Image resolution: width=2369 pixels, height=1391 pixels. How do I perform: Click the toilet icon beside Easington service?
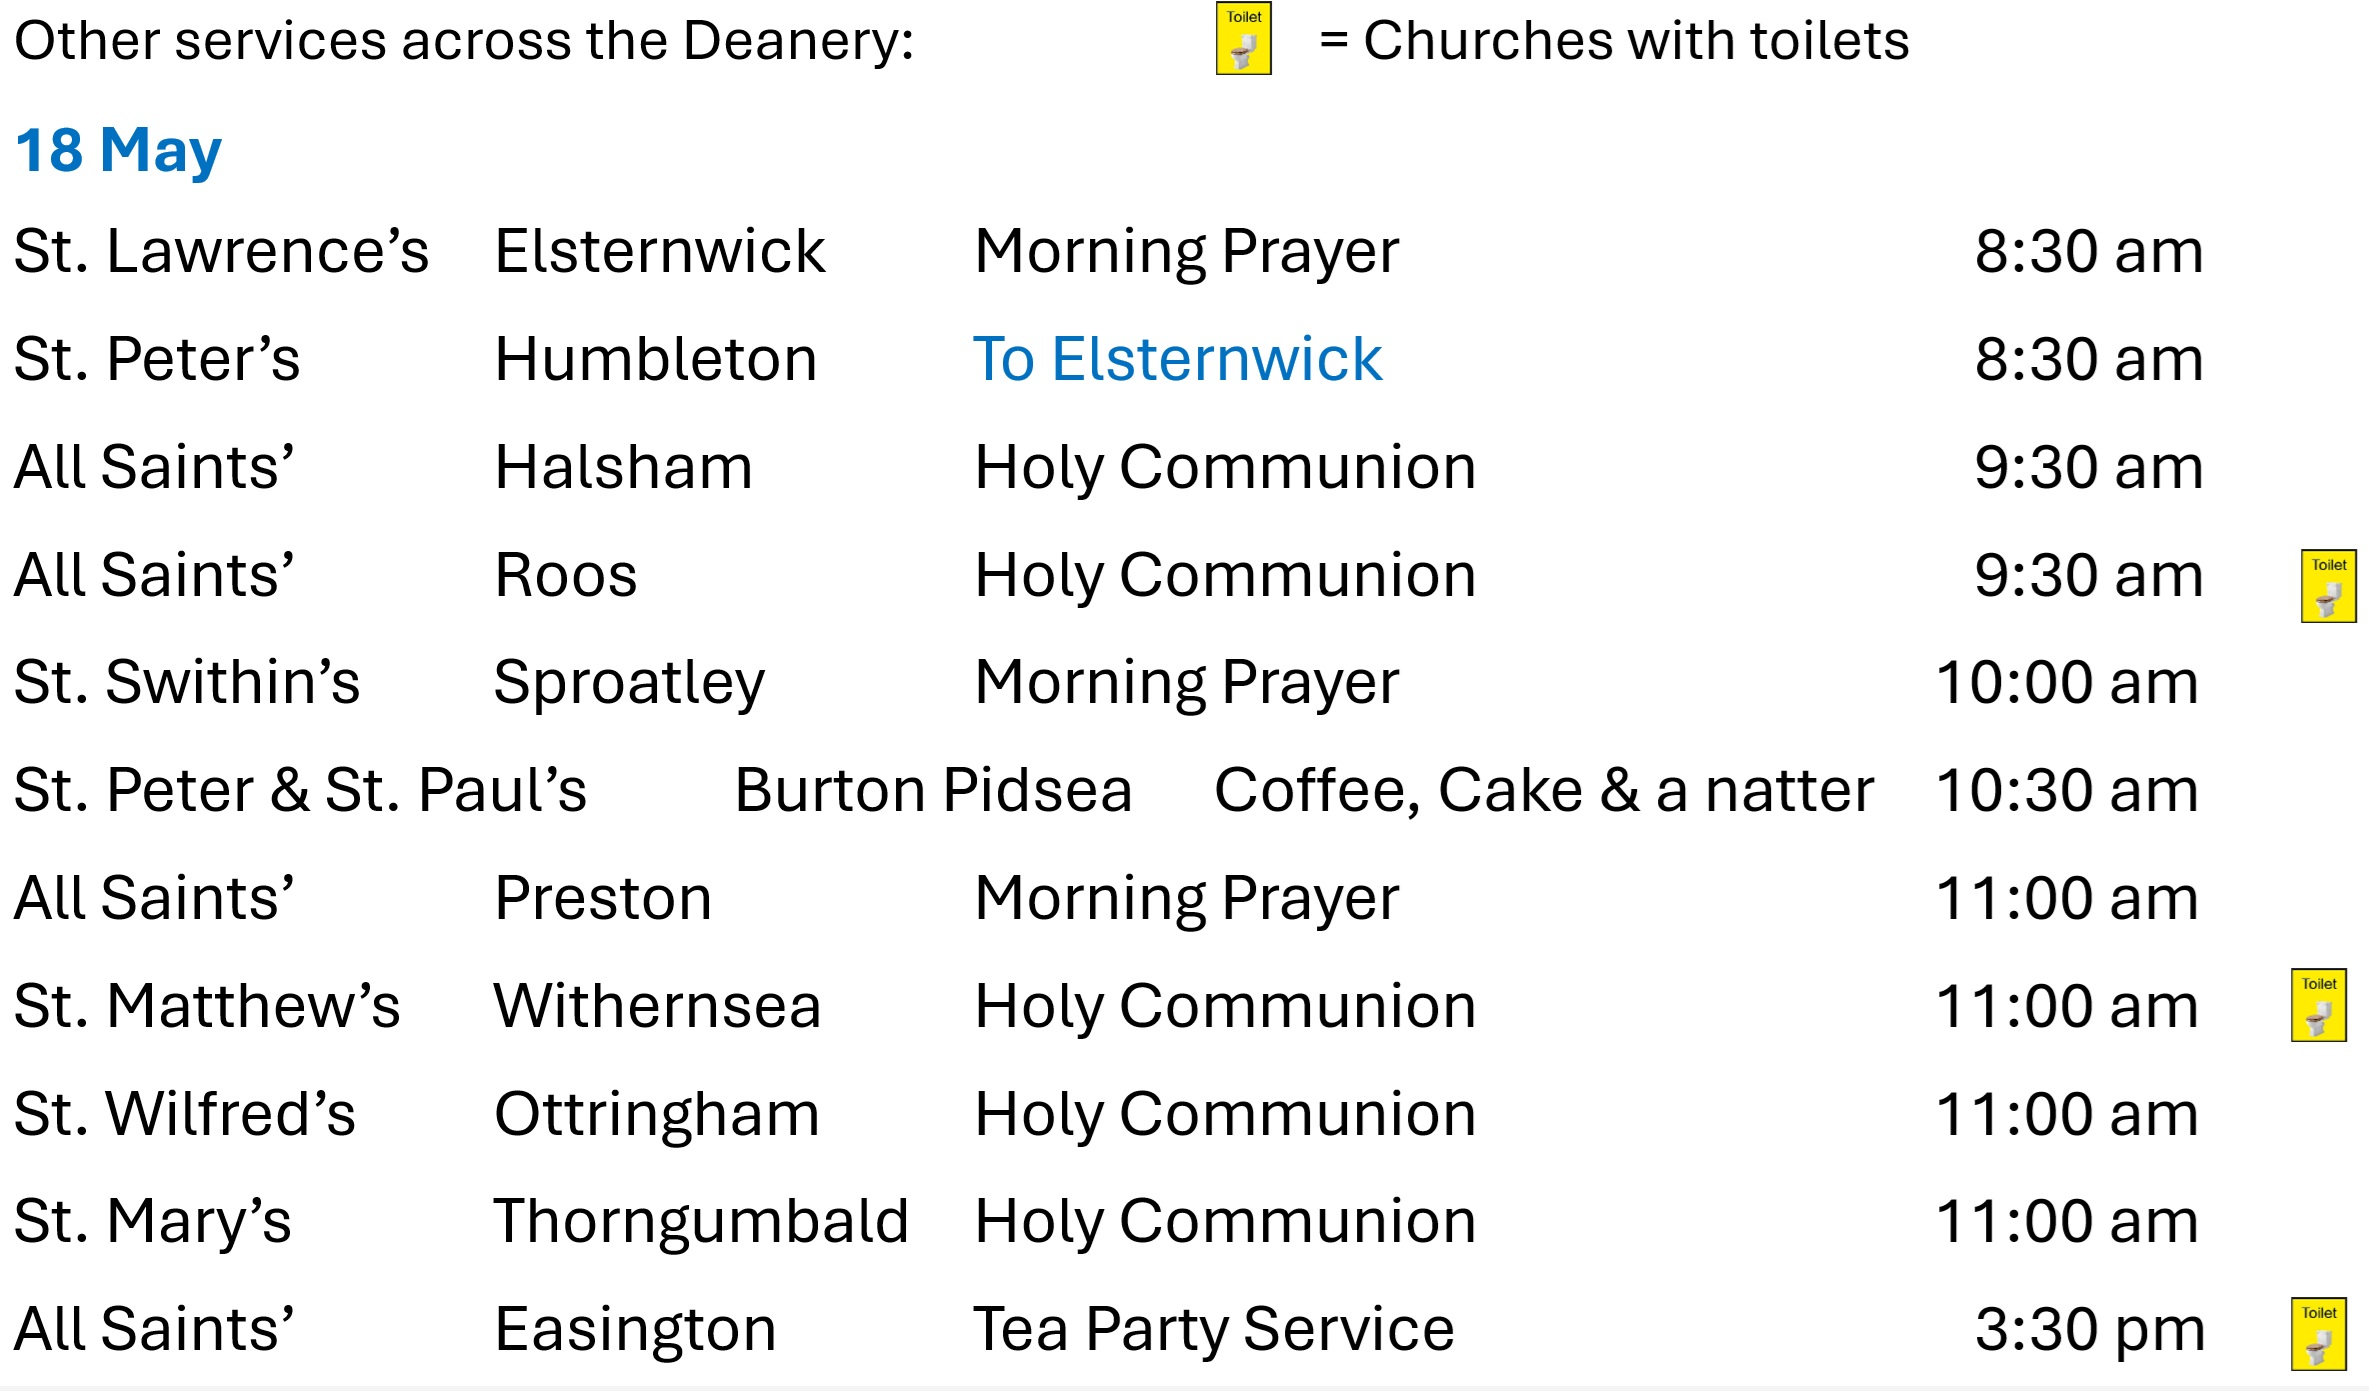coord(2318,1334)
